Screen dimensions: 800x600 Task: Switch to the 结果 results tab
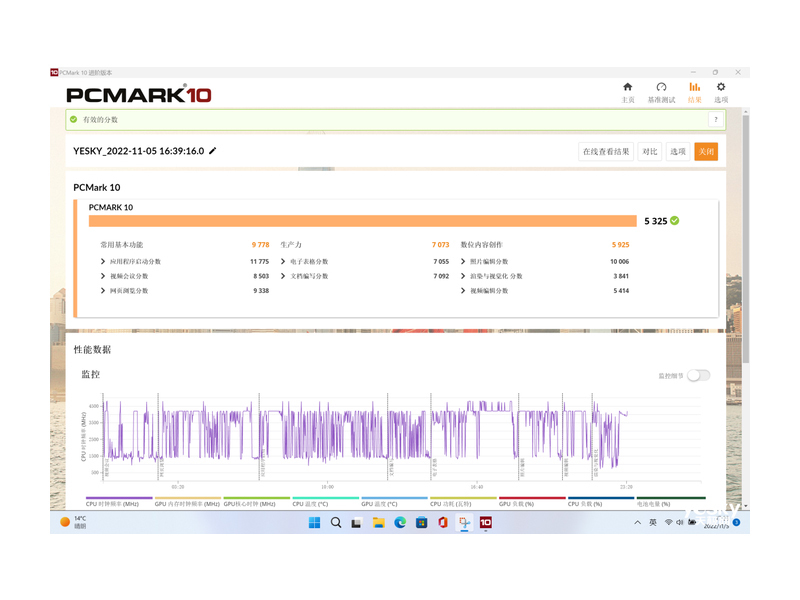tap(694, 92)
